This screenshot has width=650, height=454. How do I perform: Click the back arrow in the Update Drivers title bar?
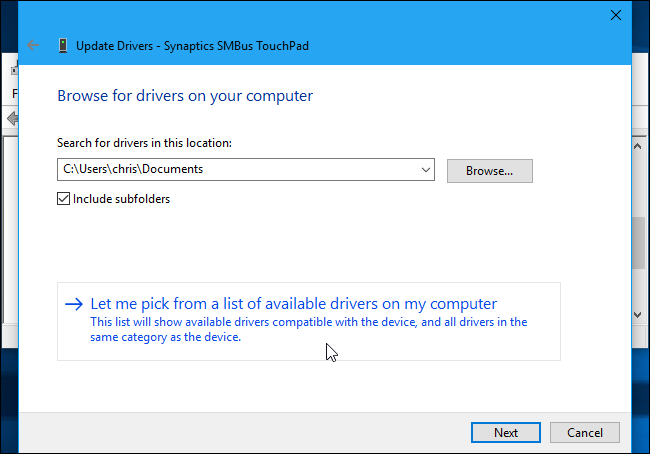pyautogui.click(x=34, y=45)
